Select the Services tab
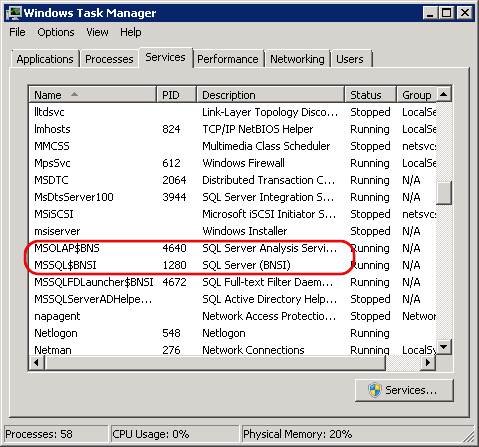Viewport: 479px width, 447px height. [165, 57]
